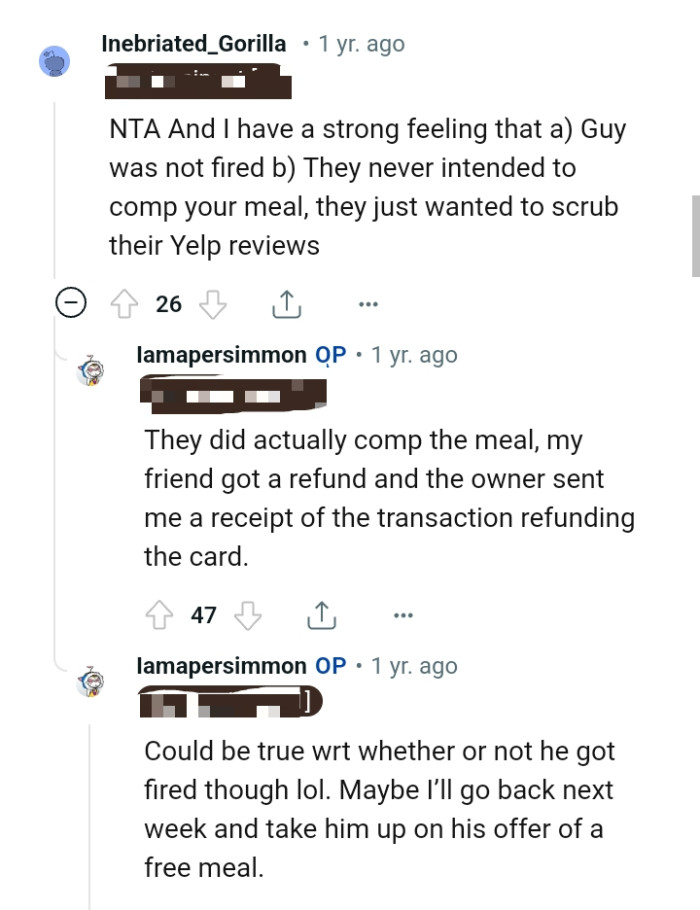Click the share icon under the NTA comment

[x=287, y=302]
